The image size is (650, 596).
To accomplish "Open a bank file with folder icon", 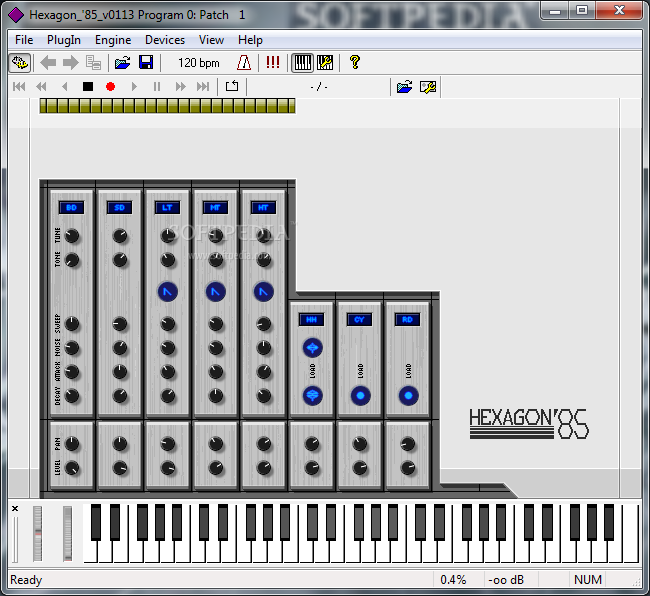I will [122, 63].
